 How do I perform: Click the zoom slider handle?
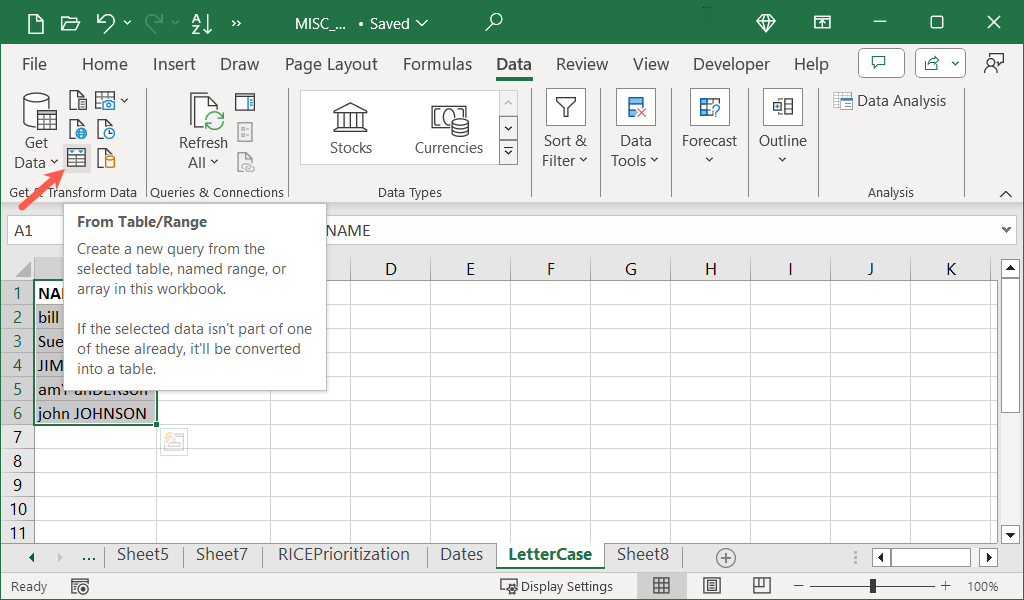pos(873,586)
